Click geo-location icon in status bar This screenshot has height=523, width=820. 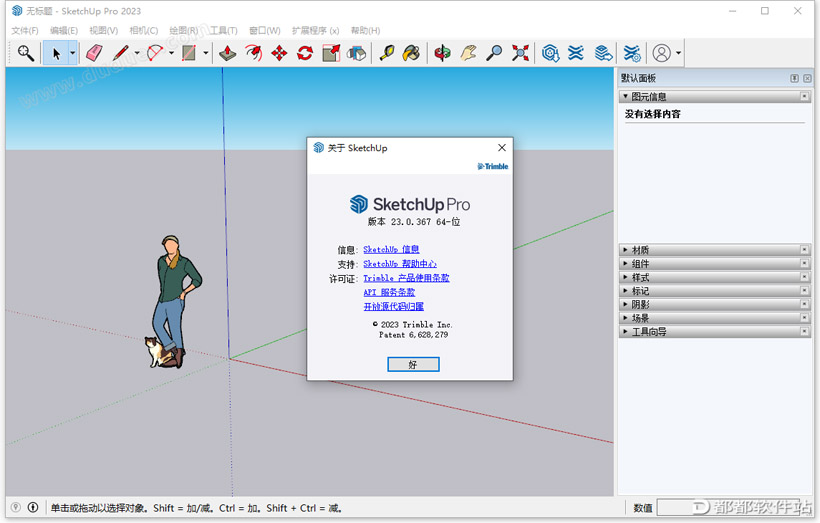pyautogui.click(x=16, y=507)
